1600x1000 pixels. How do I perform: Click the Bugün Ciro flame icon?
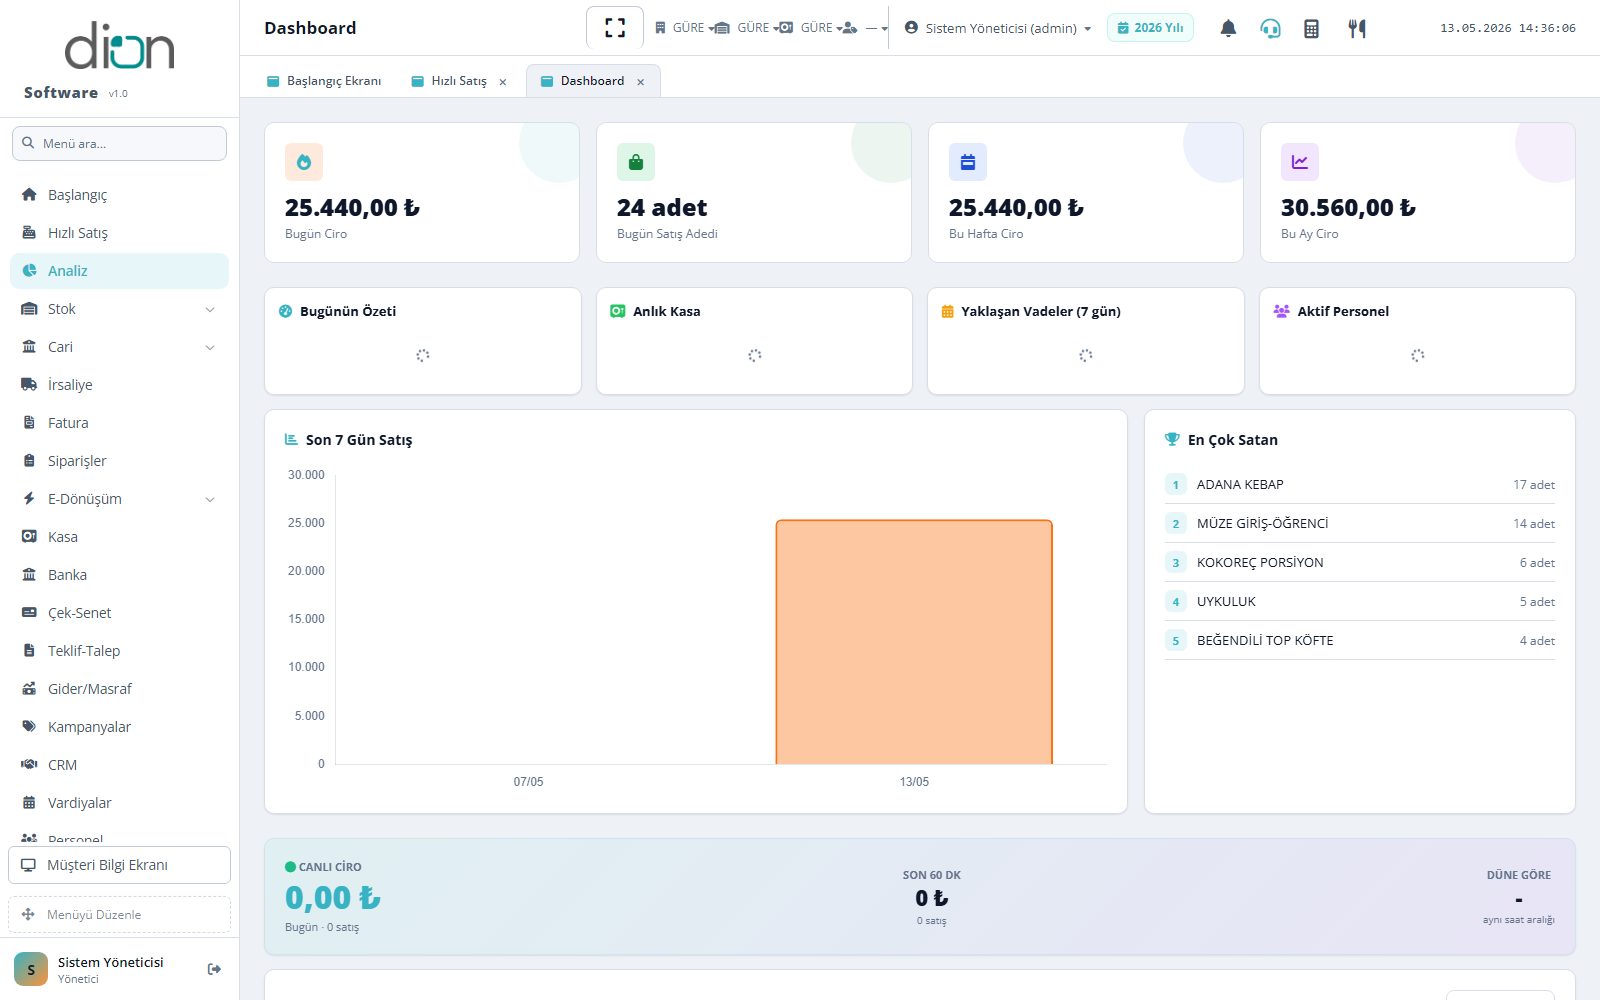[x=304, y=162]
